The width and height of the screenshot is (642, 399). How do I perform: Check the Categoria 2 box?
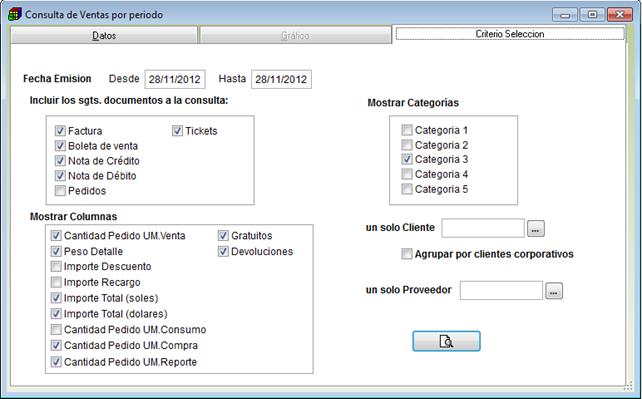(x=407, y=145)
